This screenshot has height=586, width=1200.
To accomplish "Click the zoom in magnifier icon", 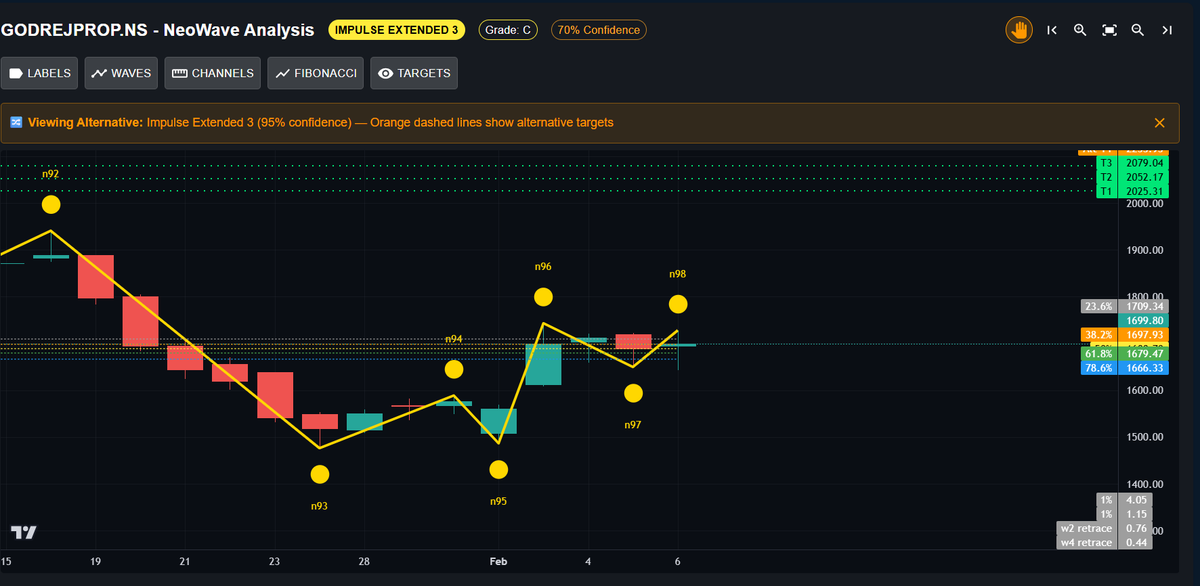I will click(x=1080, y=30).
